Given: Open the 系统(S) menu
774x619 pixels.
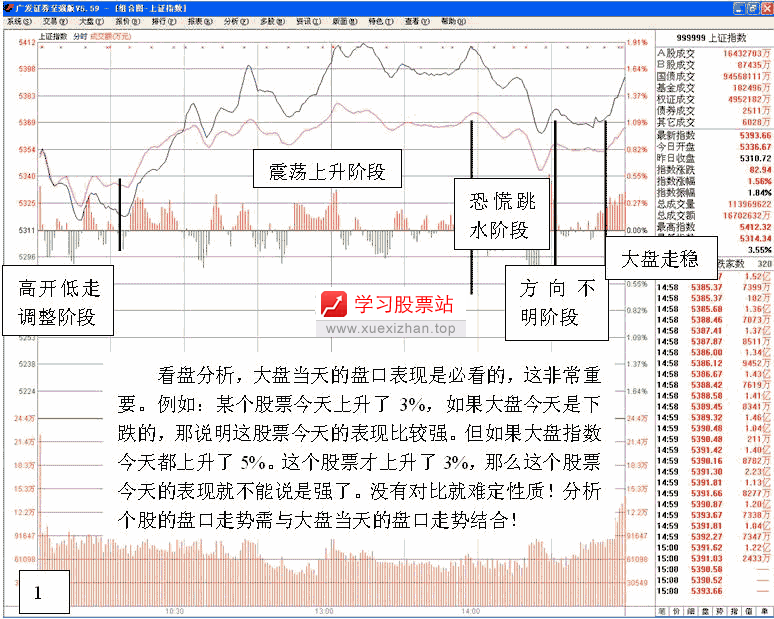Looking at the screenshot, I should coord(19,21).
